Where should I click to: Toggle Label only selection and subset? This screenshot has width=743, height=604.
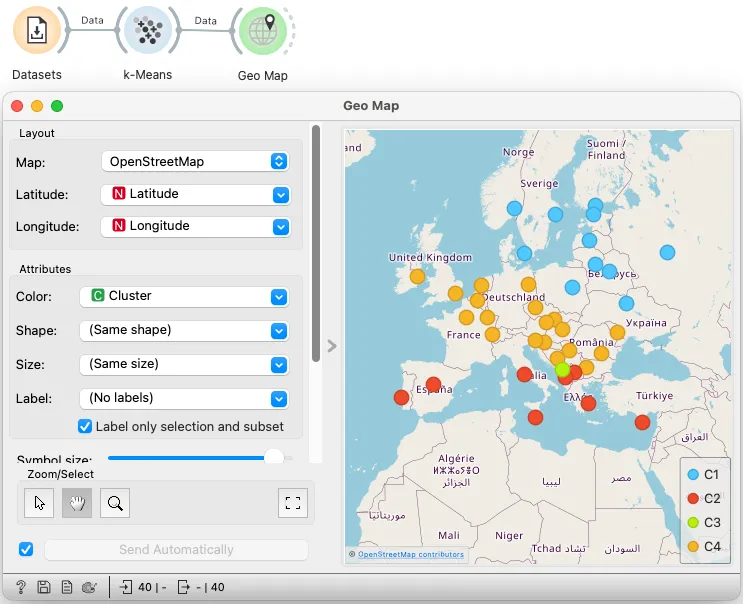coord(85,426)
